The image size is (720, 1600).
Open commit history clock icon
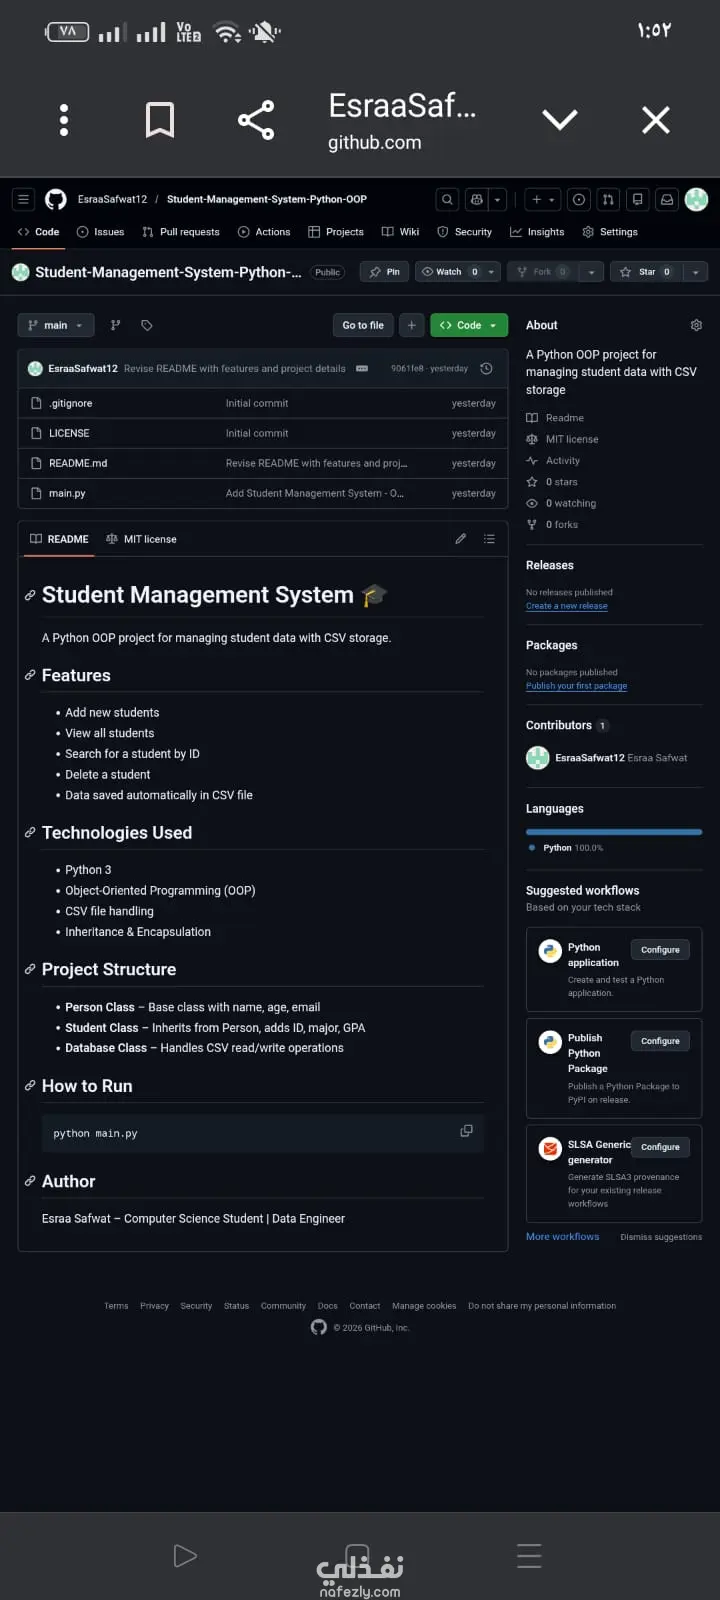pos(486,369)
